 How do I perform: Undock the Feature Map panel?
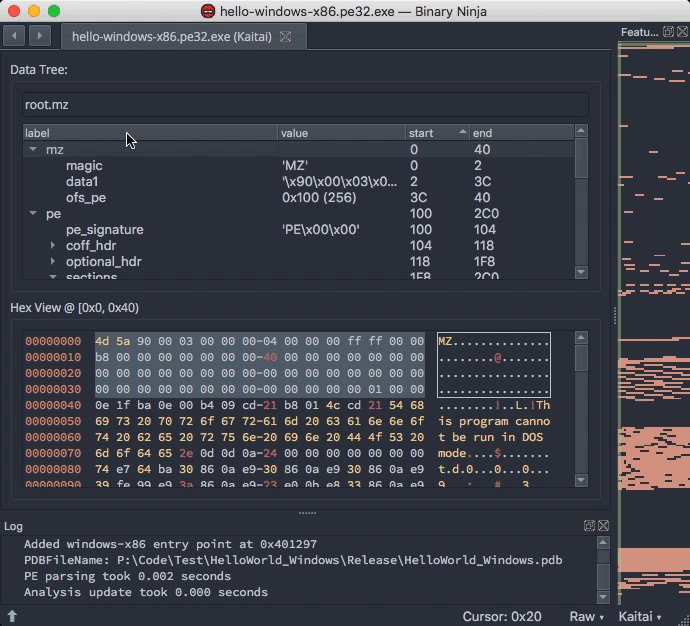click(x=668, y=32)
